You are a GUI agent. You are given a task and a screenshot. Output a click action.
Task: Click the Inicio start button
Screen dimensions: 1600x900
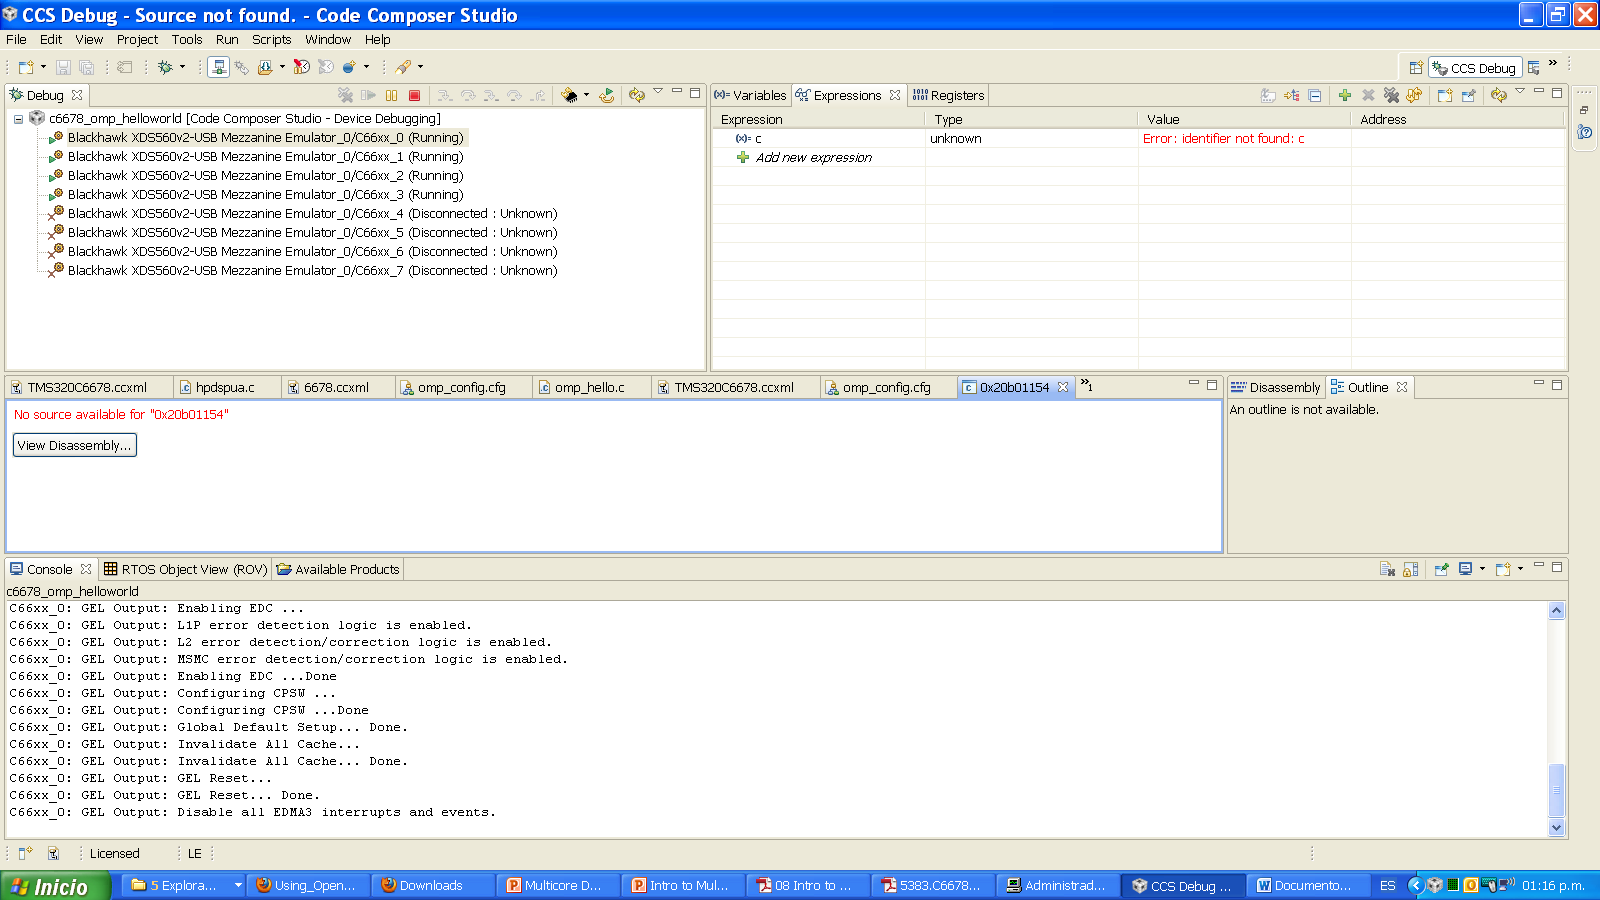(x=55, y=886)
